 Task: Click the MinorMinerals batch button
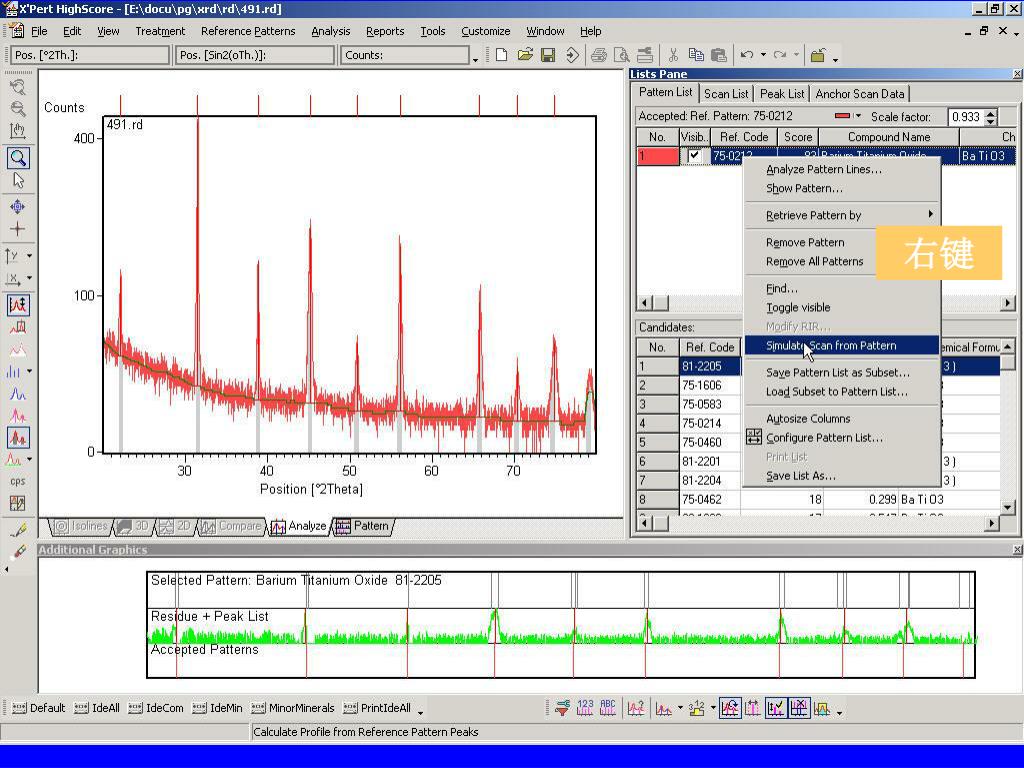(x=293, y=708)
